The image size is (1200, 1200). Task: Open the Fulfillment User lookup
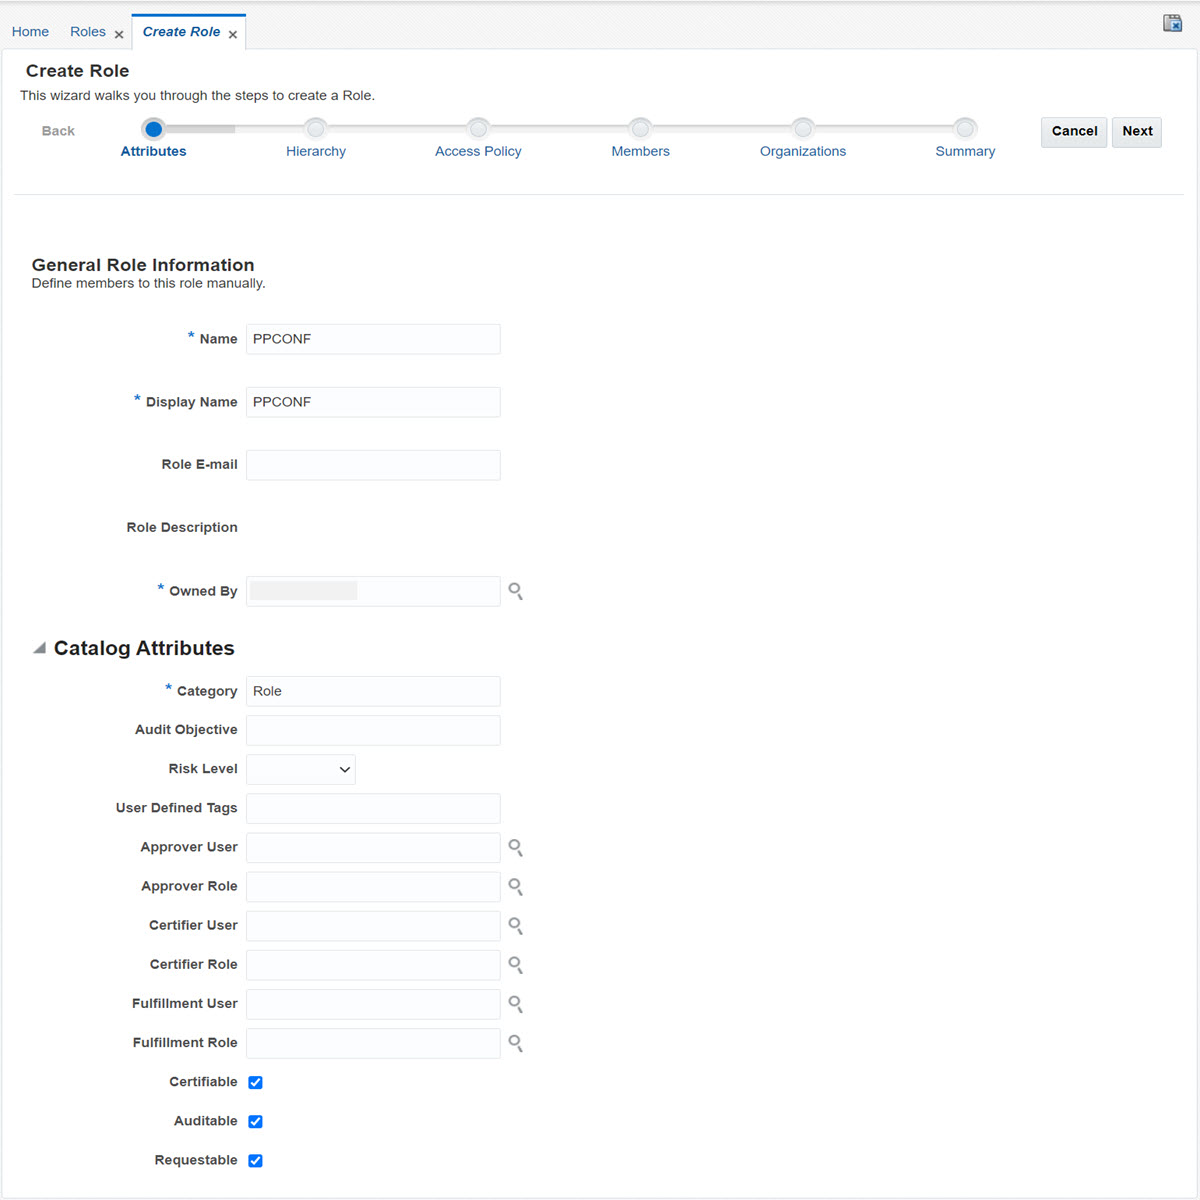coord(515,1004)
